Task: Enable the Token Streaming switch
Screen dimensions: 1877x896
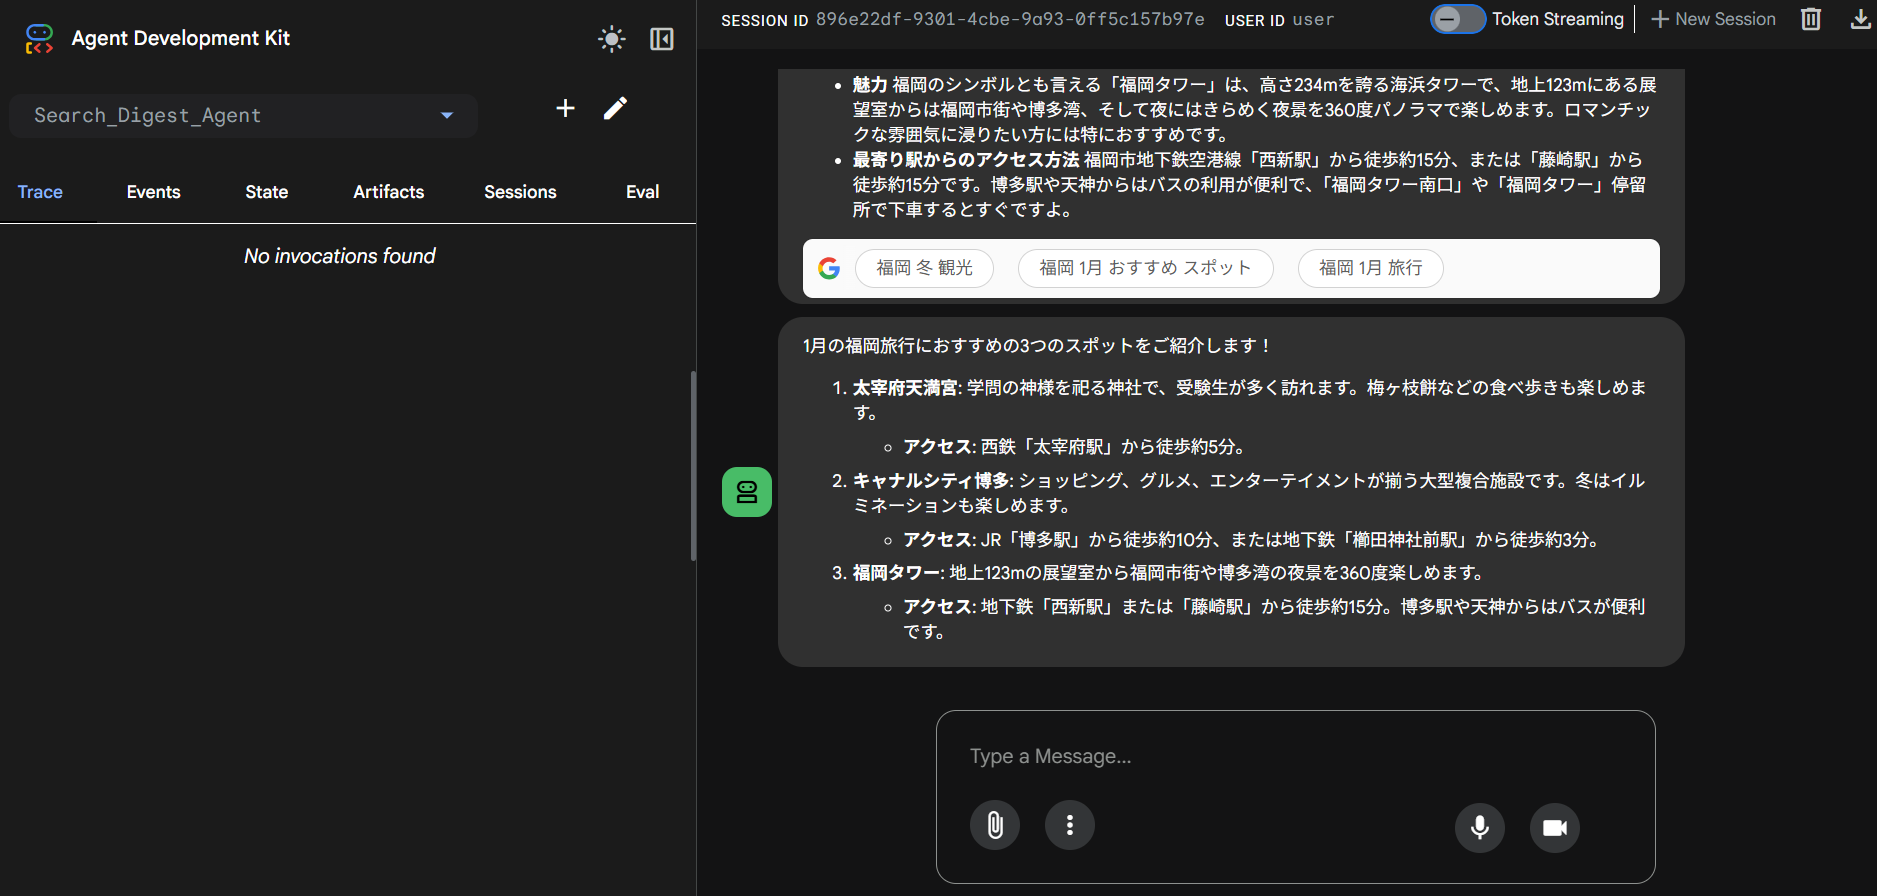Action: (1458, 19)
